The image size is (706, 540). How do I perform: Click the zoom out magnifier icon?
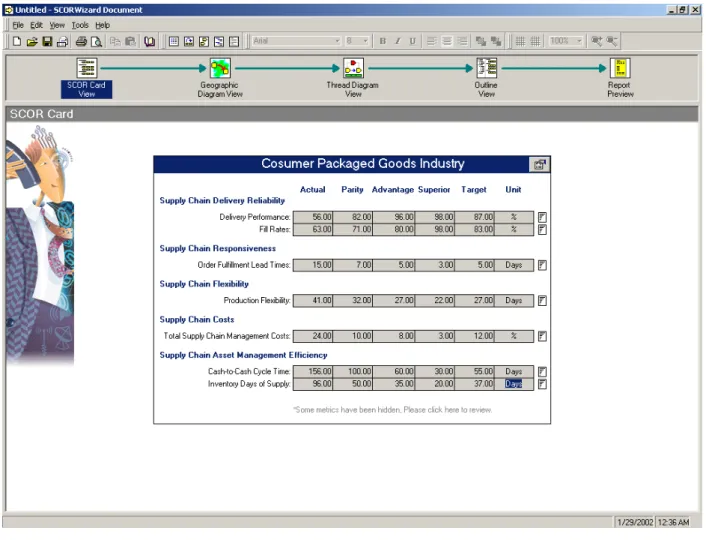click(612, 41)
